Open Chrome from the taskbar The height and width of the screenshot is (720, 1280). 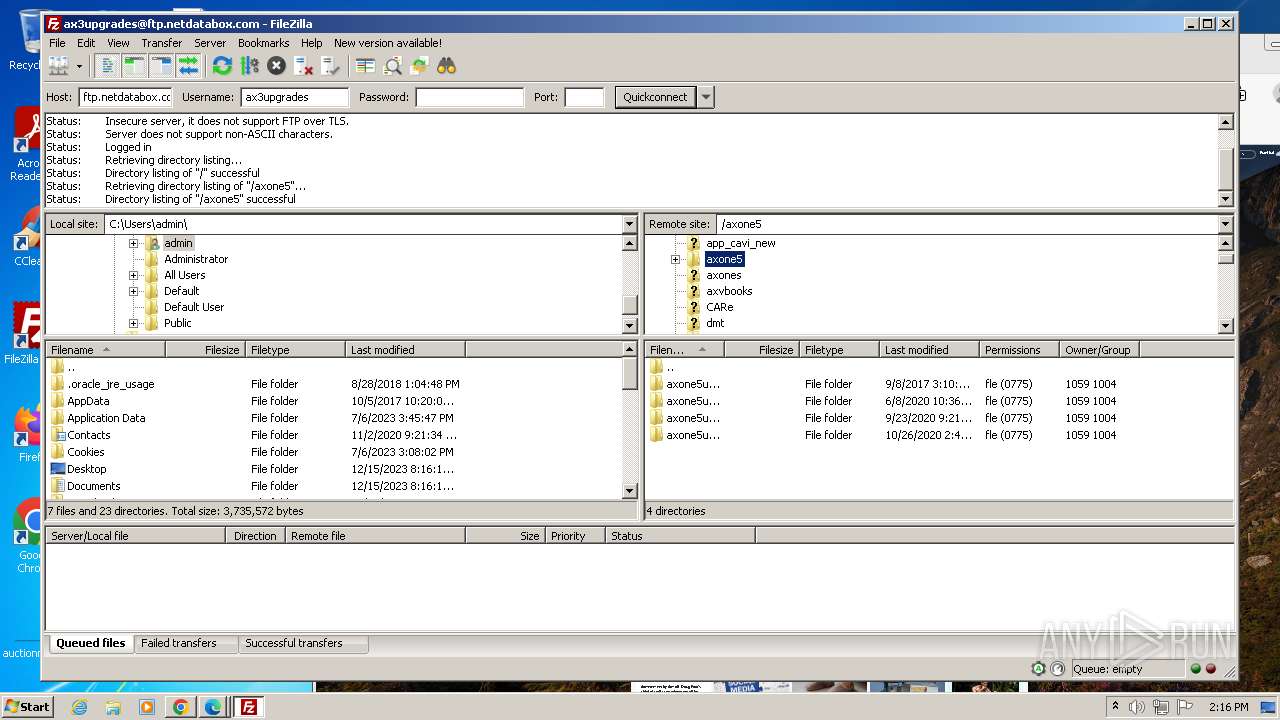click(x=181, y=707)
